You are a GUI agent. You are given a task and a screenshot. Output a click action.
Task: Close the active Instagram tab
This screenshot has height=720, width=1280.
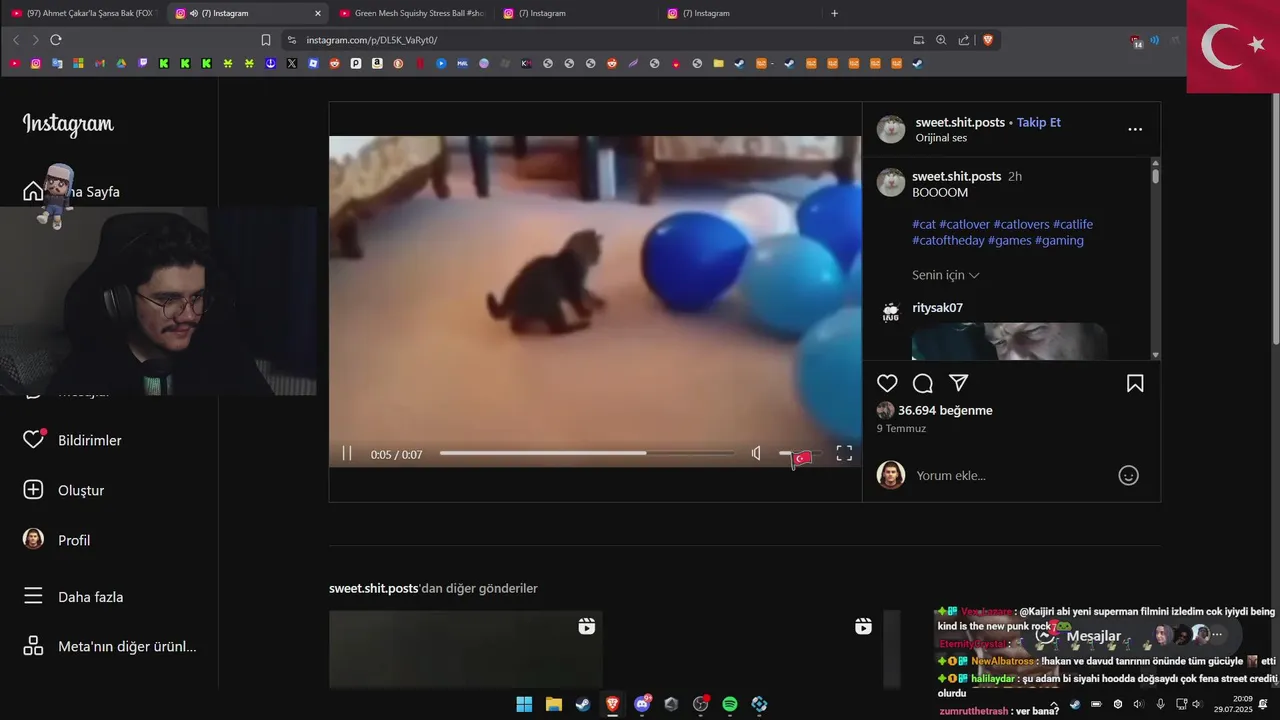coord(318,13)
